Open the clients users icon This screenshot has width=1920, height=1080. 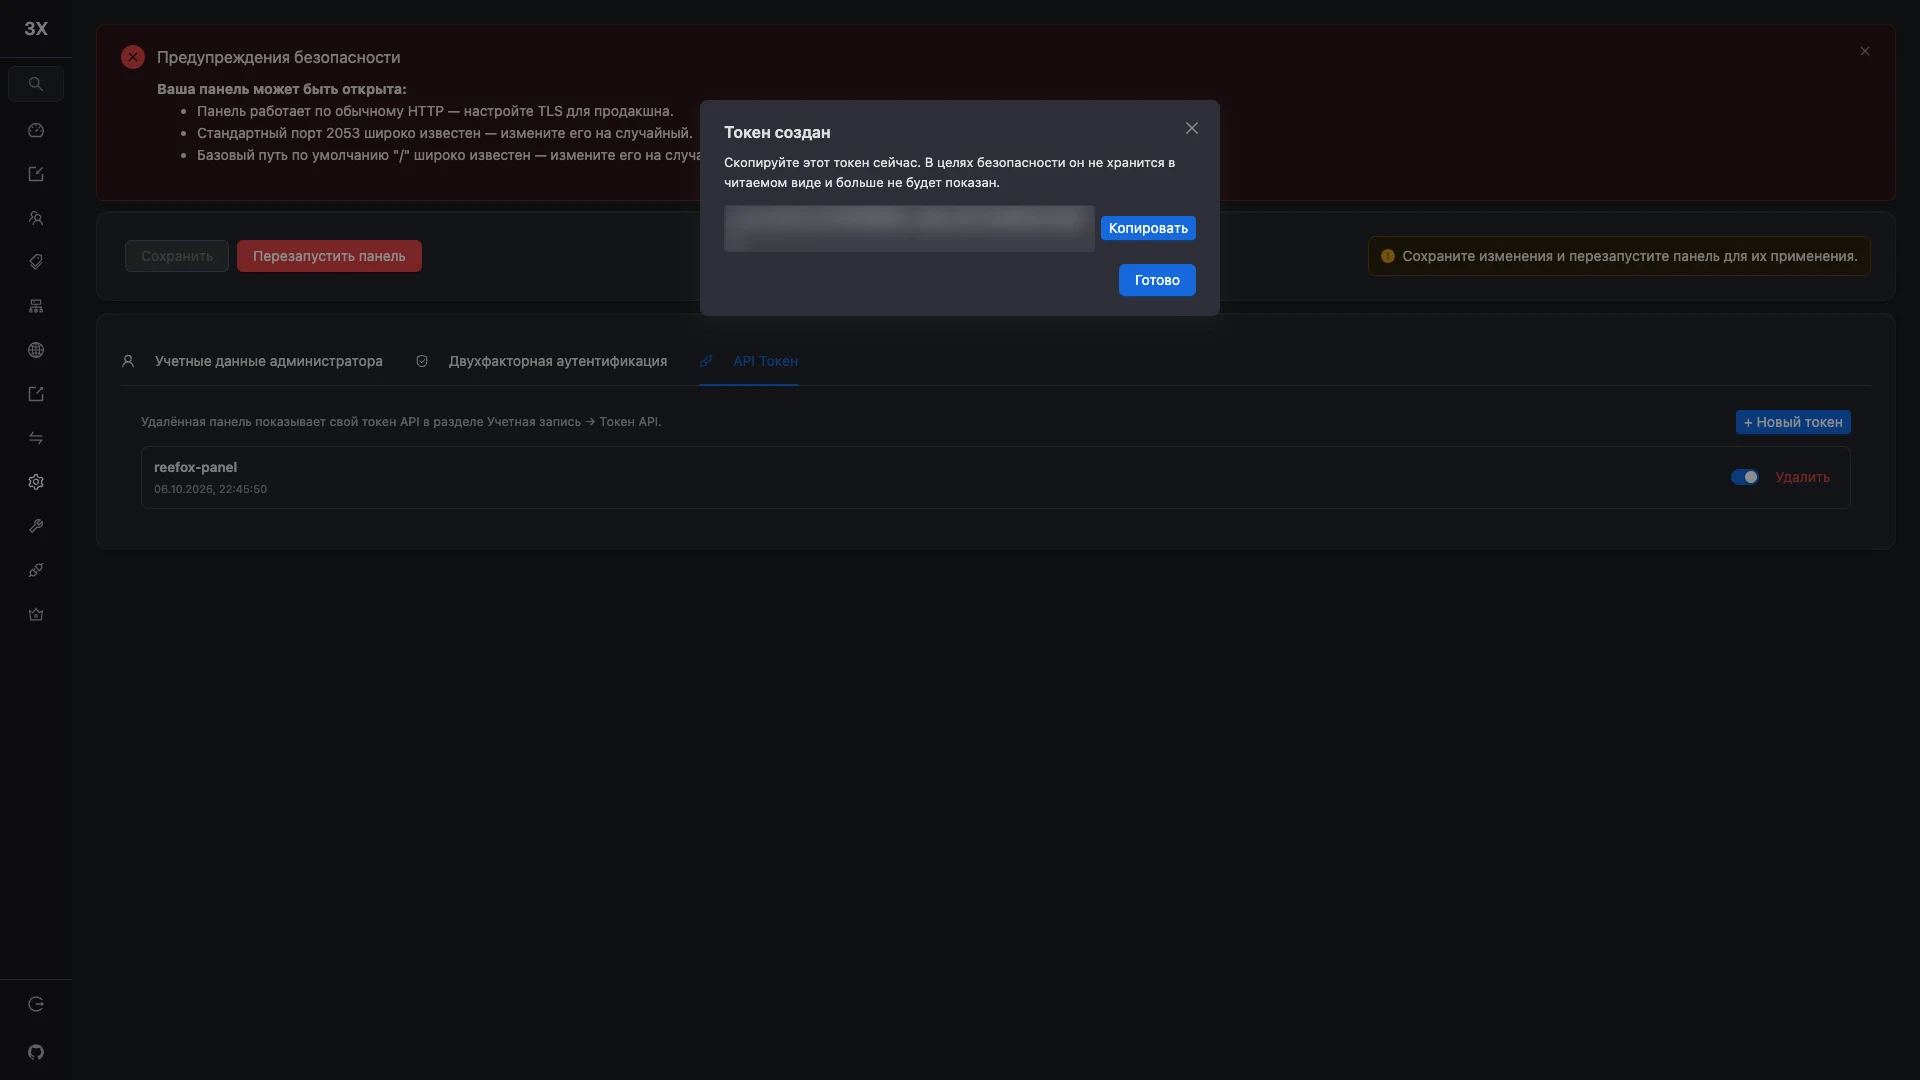click(x=36, y=218)
